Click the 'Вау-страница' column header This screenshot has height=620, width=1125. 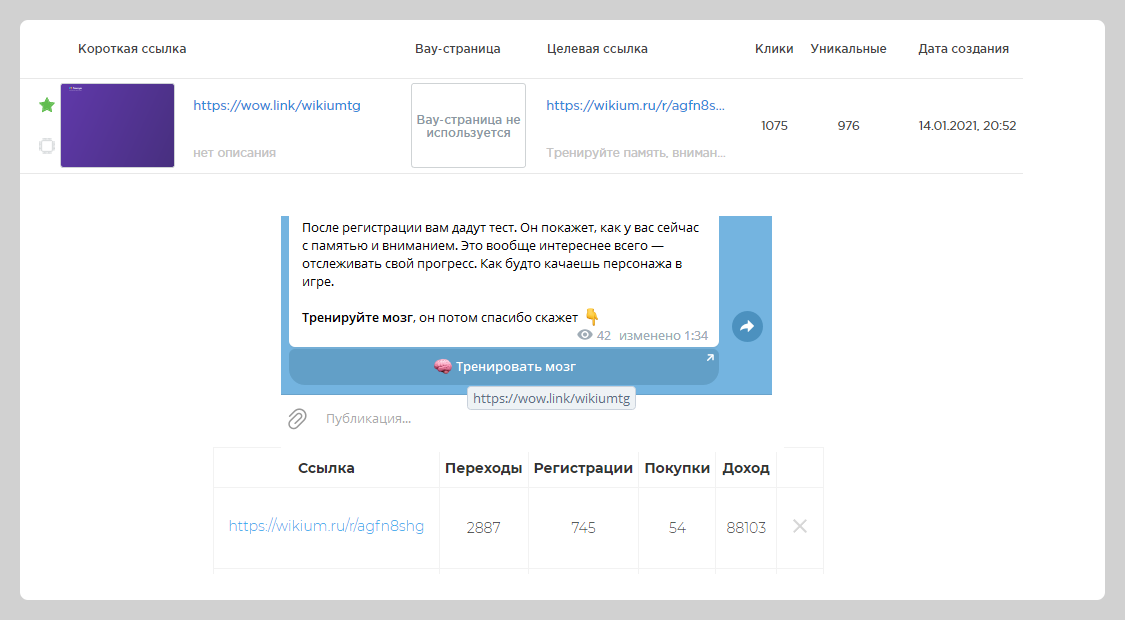[x=458, y=49]
